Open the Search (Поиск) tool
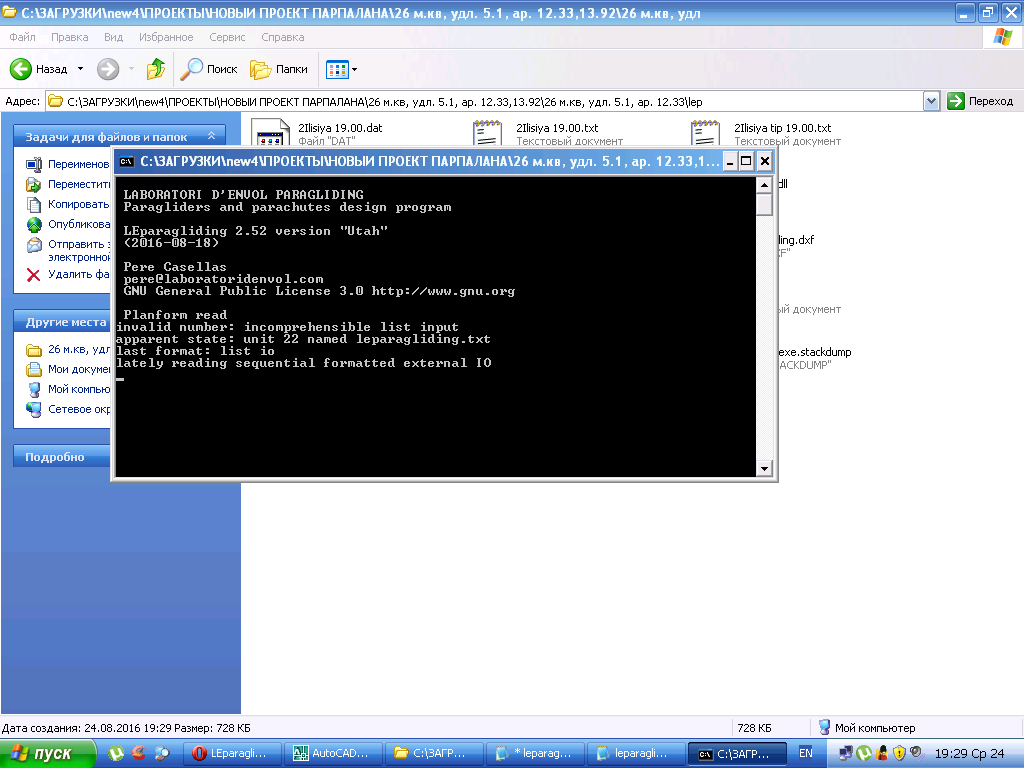The width and height of the screenshot is (1024, 768). [x=209, y=69]
